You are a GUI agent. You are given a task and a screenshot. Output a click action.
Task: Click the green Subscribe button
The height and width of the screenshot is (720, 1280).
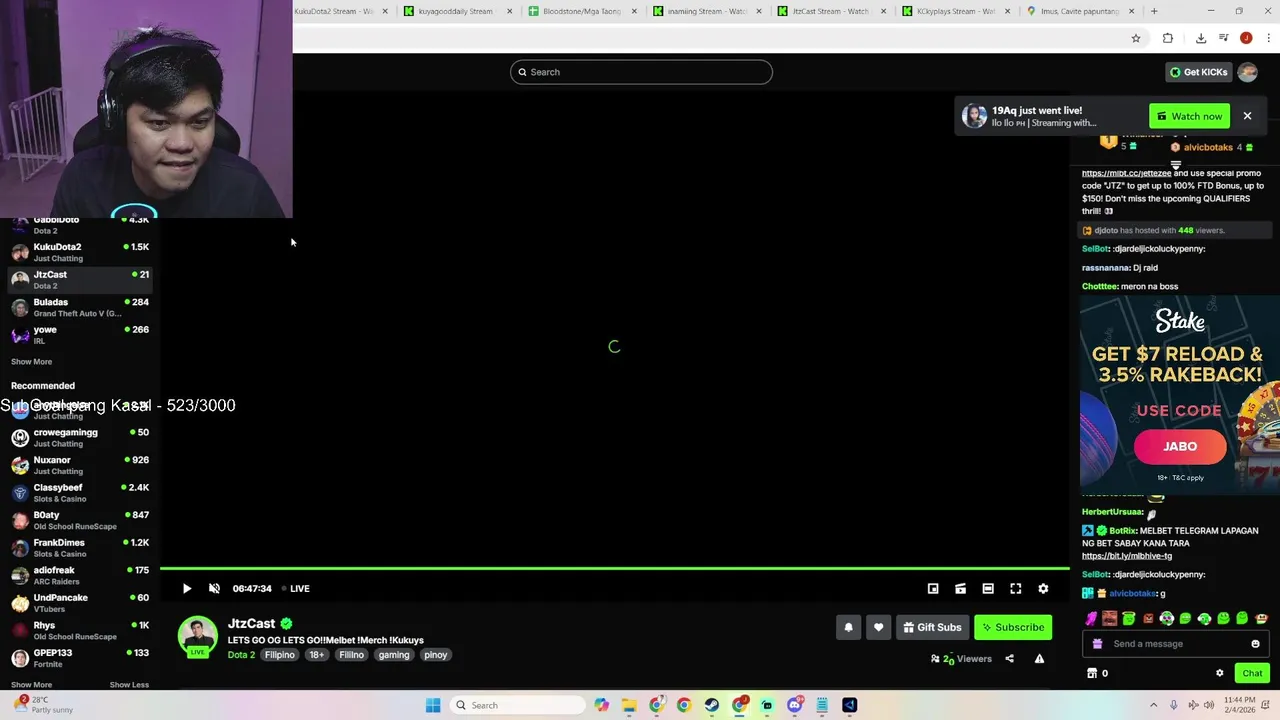click(1013, 627)
